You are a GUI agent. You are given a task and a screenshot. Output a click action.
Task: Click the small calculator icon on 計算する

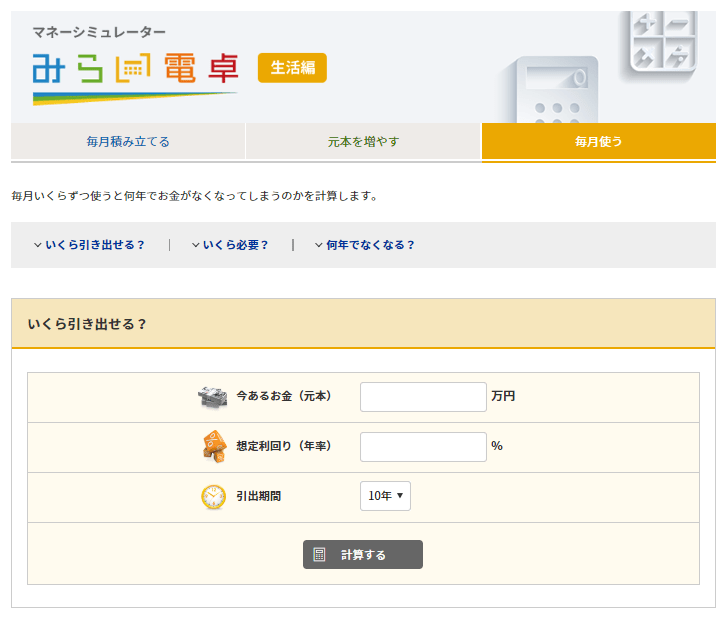click(x=320, y=555)
